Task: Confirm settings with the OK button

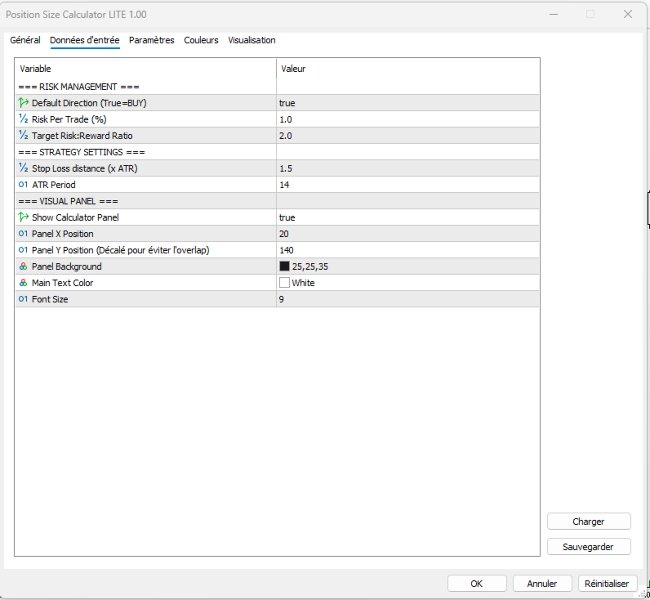Action: click(x=477, y=583)
